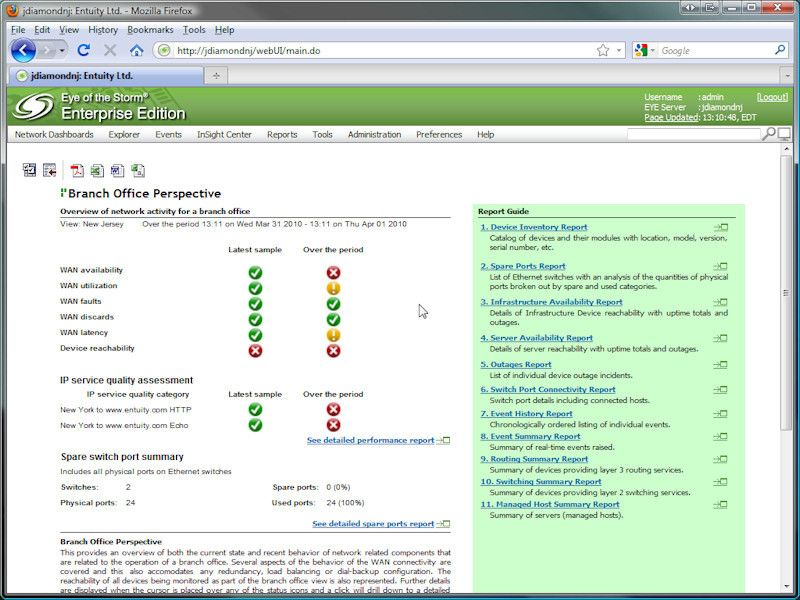Open the Switching Summary Report link
This screenshot has height=600, width=800.
541,482
